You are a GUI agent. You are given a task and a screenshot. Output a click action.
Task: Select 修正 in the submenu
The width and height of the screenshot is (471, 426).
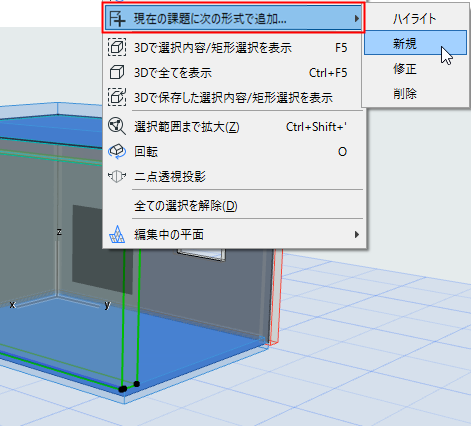point(415,69)
